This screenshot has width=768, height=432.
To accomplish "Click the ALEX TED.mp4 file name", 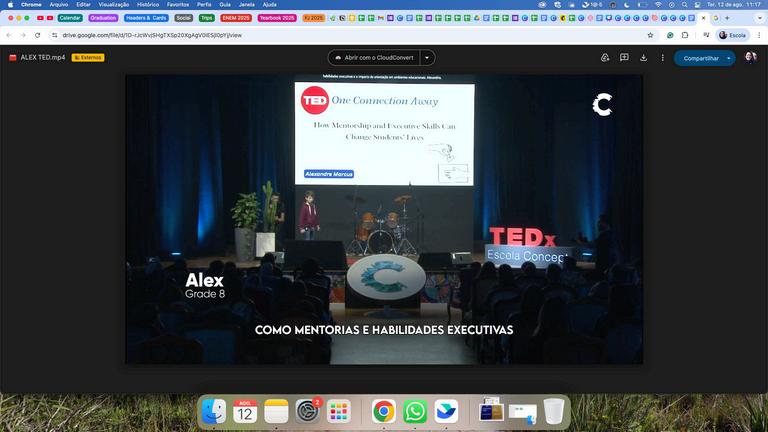I will [x=43, y=57].
